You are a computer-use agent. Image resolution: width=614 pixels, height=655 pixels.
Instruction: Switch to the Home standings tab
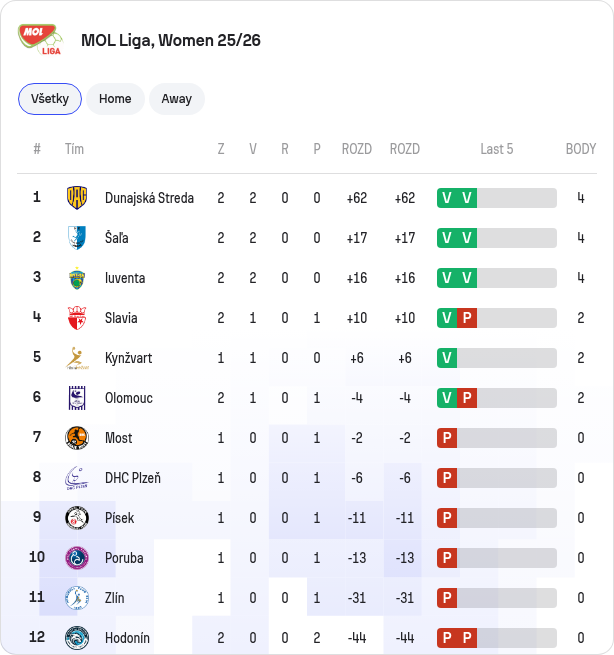click(115, 99)
